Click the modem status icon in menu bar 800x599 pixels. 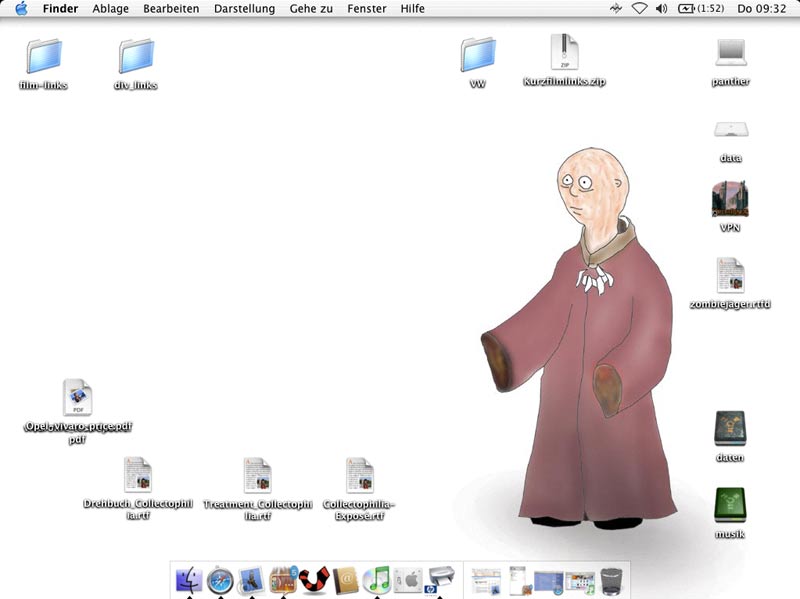616,9
